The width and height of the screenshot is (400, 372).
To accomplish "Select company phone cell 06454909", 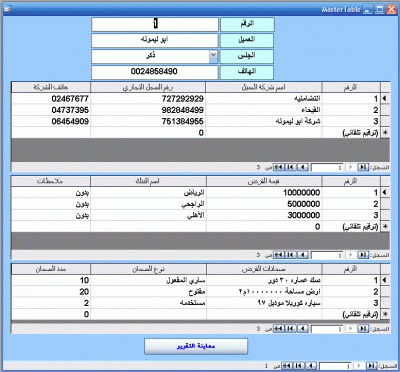I will [x=51, y=121].
